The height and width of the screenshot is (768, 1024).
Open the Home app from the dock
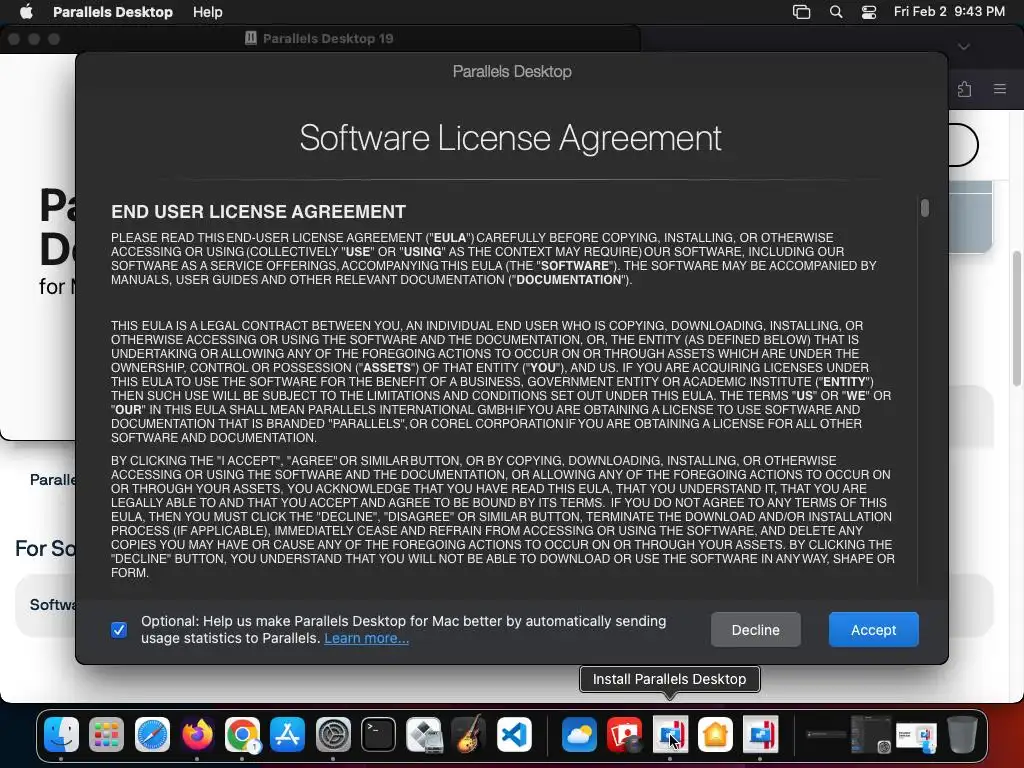[715, 735]
